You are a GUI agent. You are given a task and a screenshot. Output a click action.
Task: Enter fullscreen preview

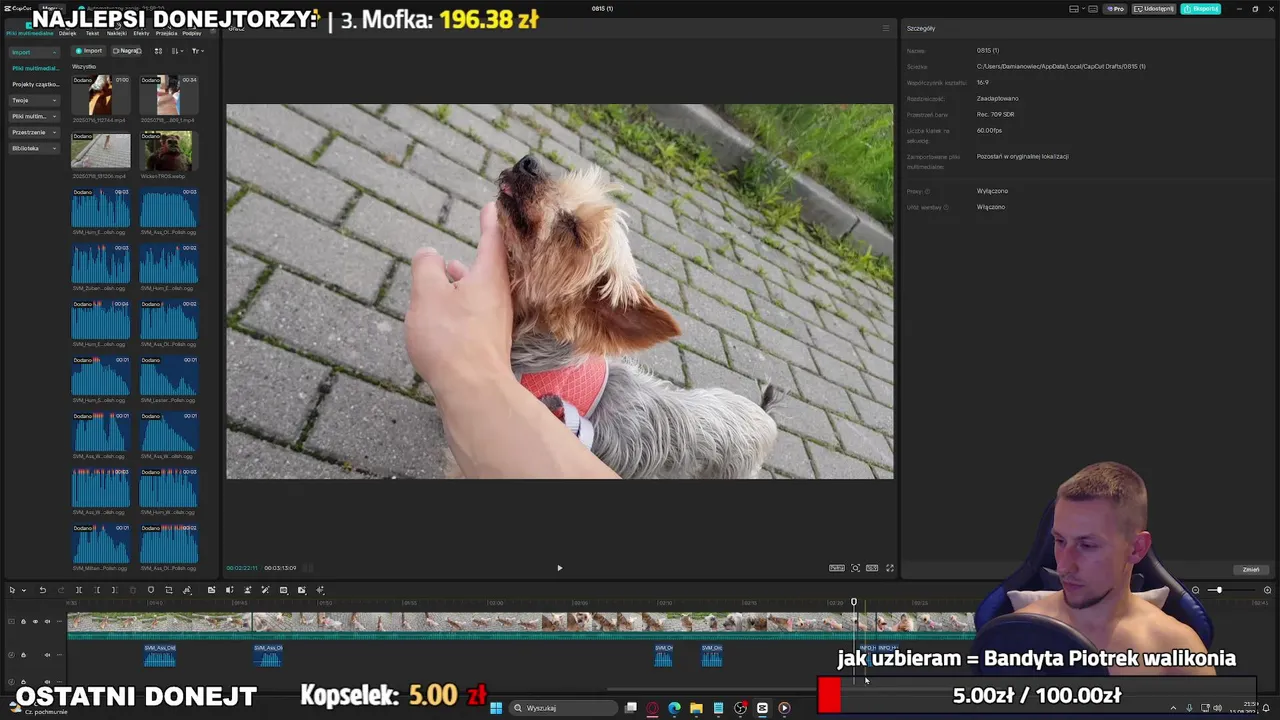click(889, 568)
